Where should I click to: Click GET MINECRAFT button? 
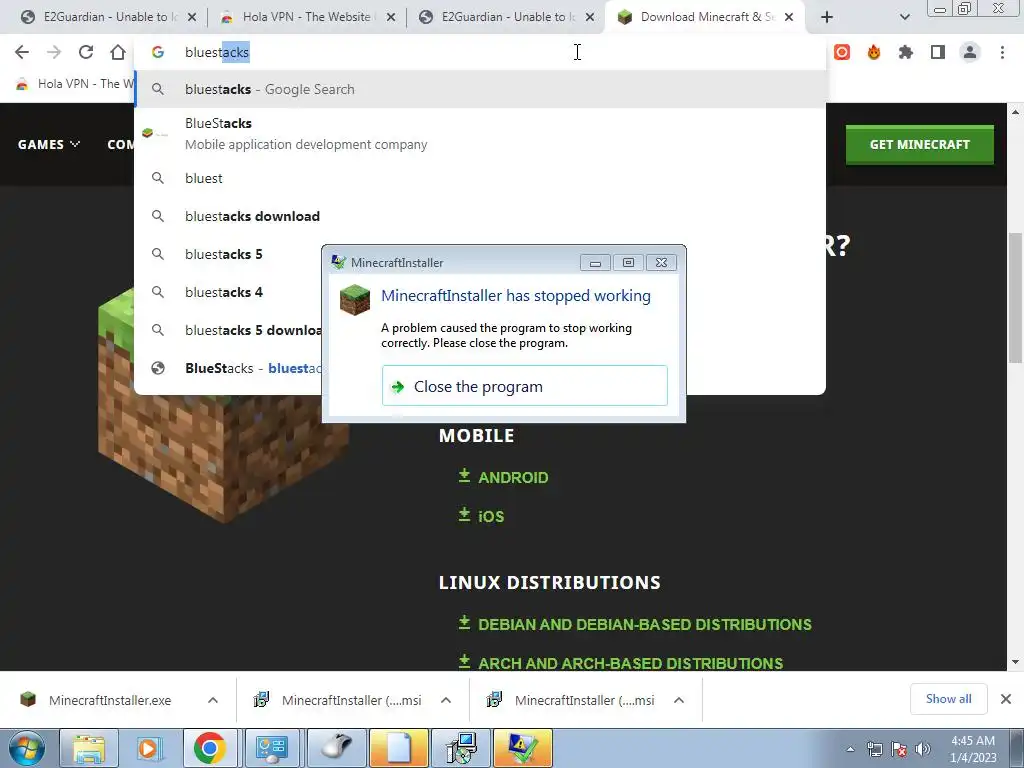[x=920, y=144]
